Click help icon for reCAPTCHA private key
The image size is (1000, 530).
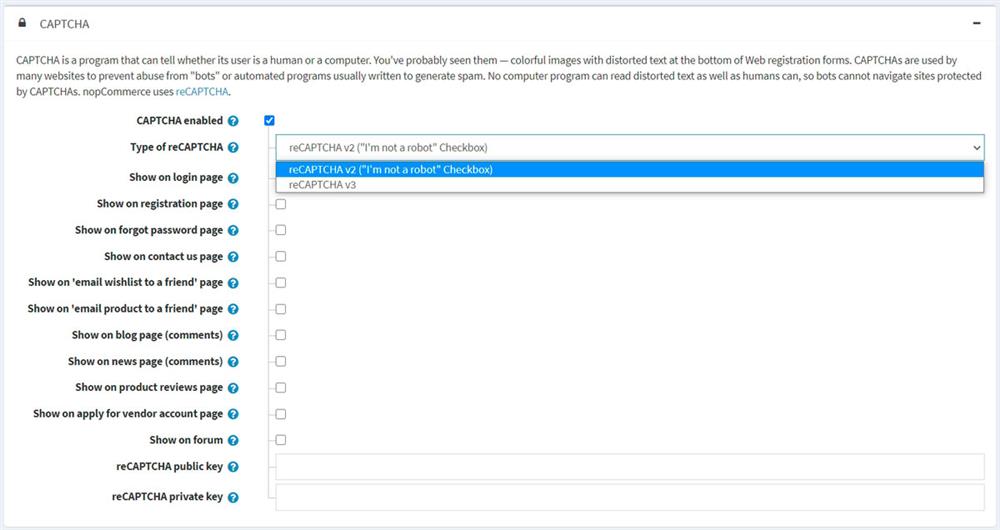233,497
